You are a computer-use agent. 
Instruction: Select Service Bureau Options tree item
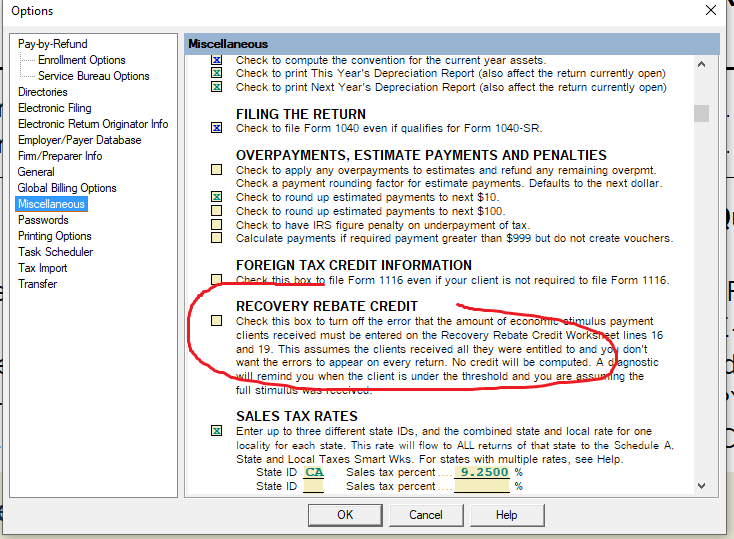(93, 76)
